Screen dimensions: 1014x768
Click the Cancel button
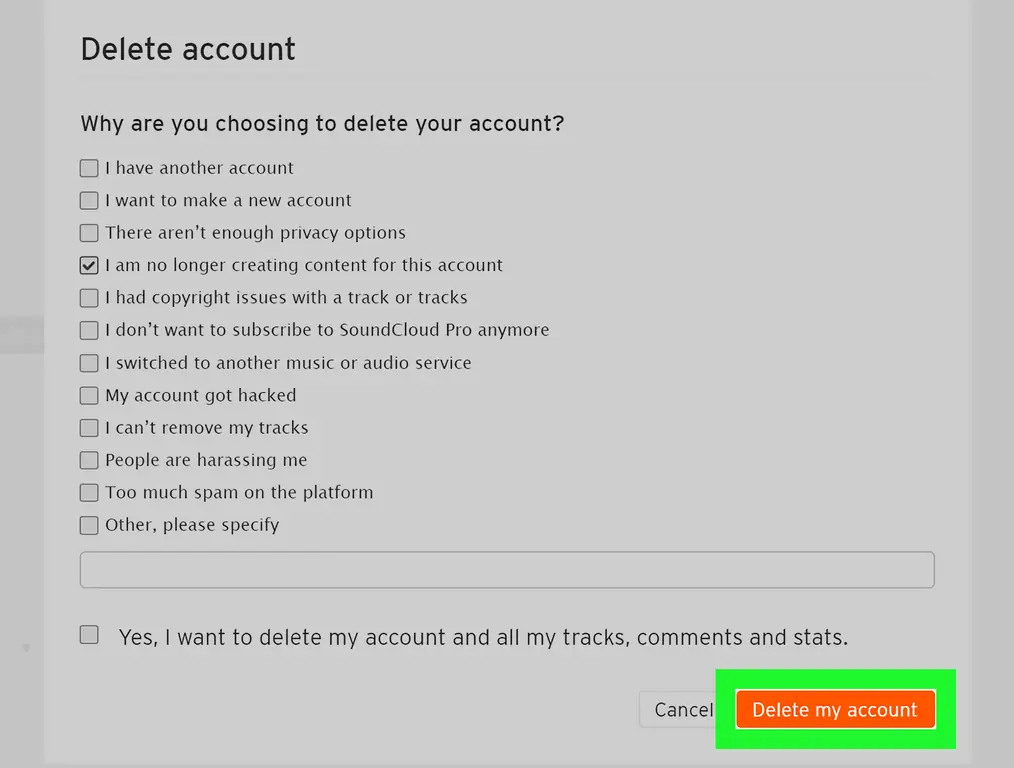676,710
